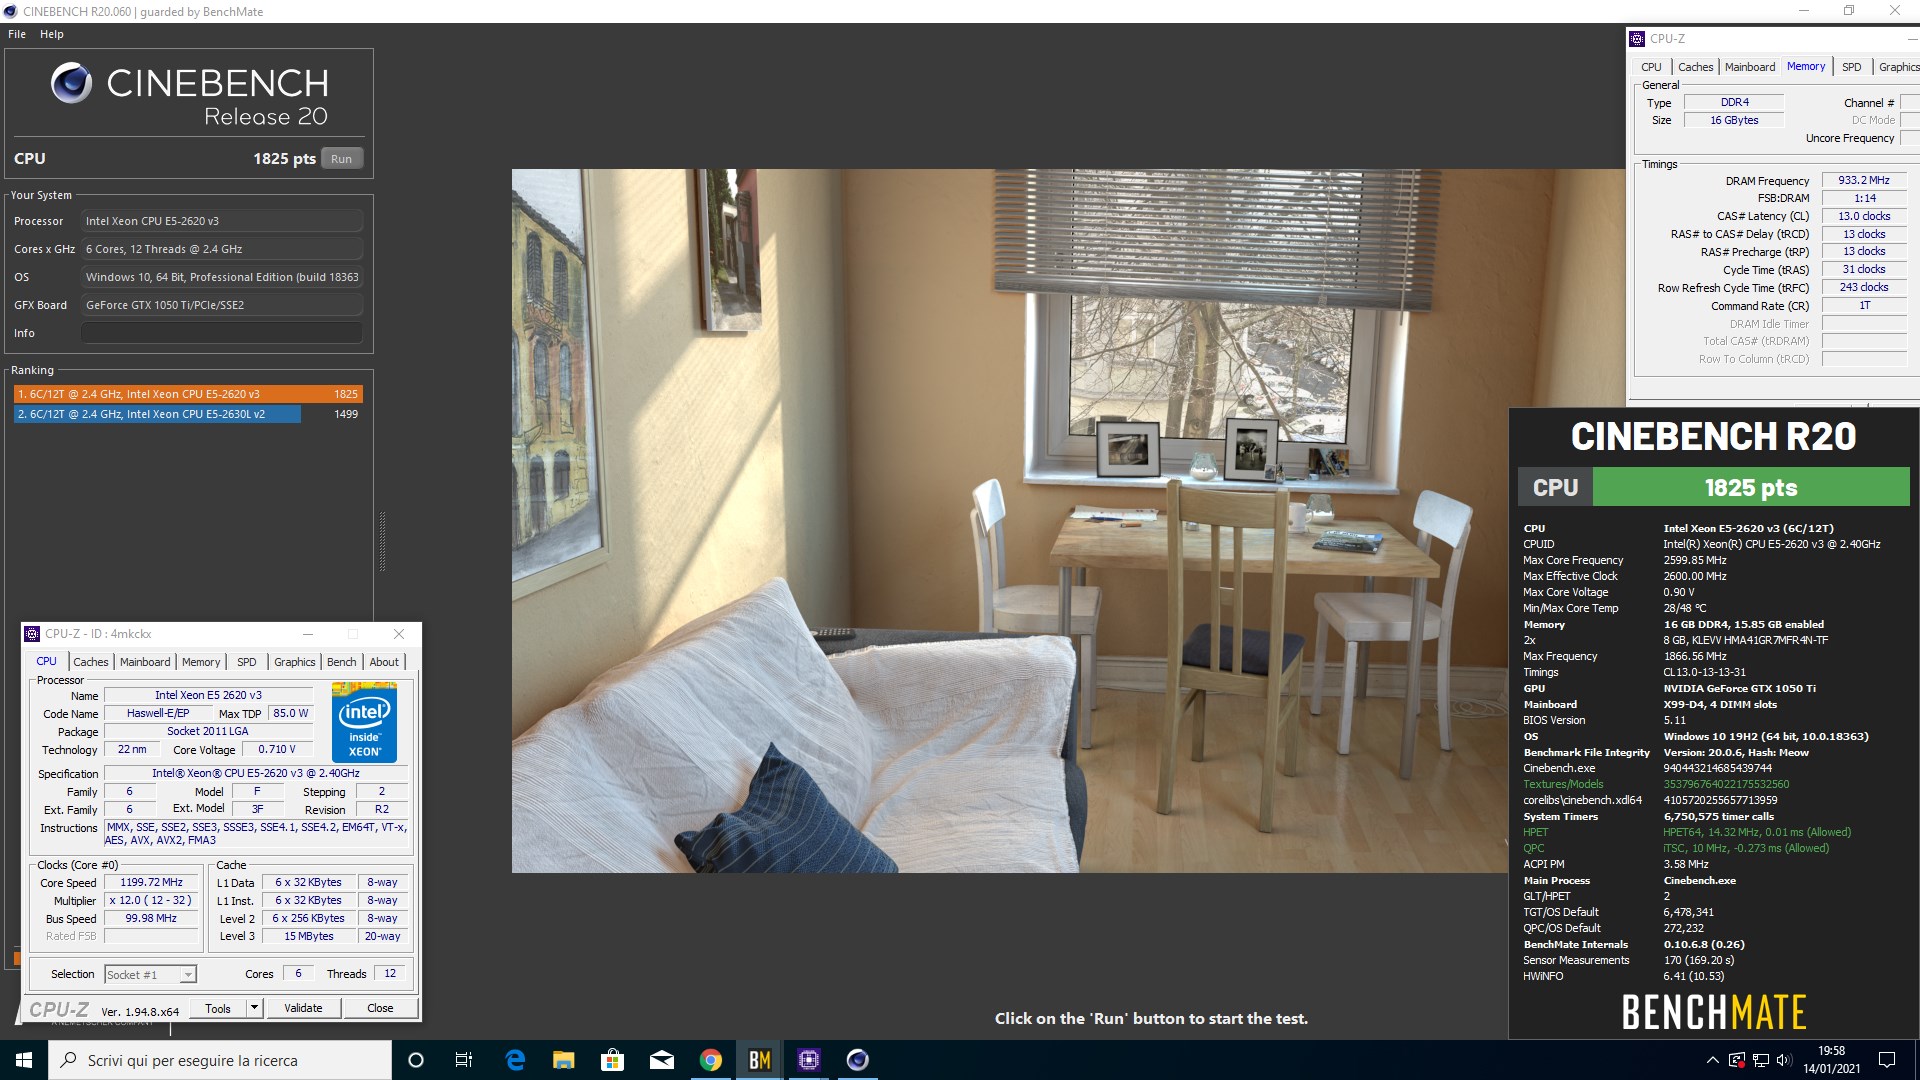Open Task View on the taskbar
This screenshot has width=1920, height=1080.
(464, 1060)
